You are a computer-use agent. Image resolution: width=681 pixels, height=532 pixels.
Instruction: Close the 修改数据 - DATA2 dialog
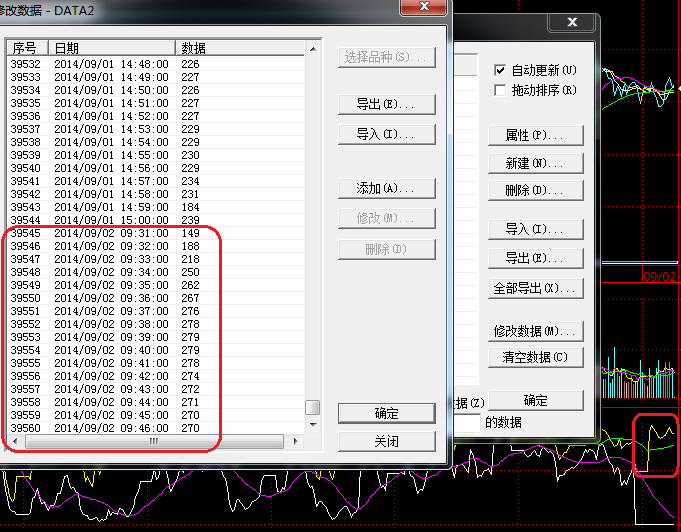(424, 7)
